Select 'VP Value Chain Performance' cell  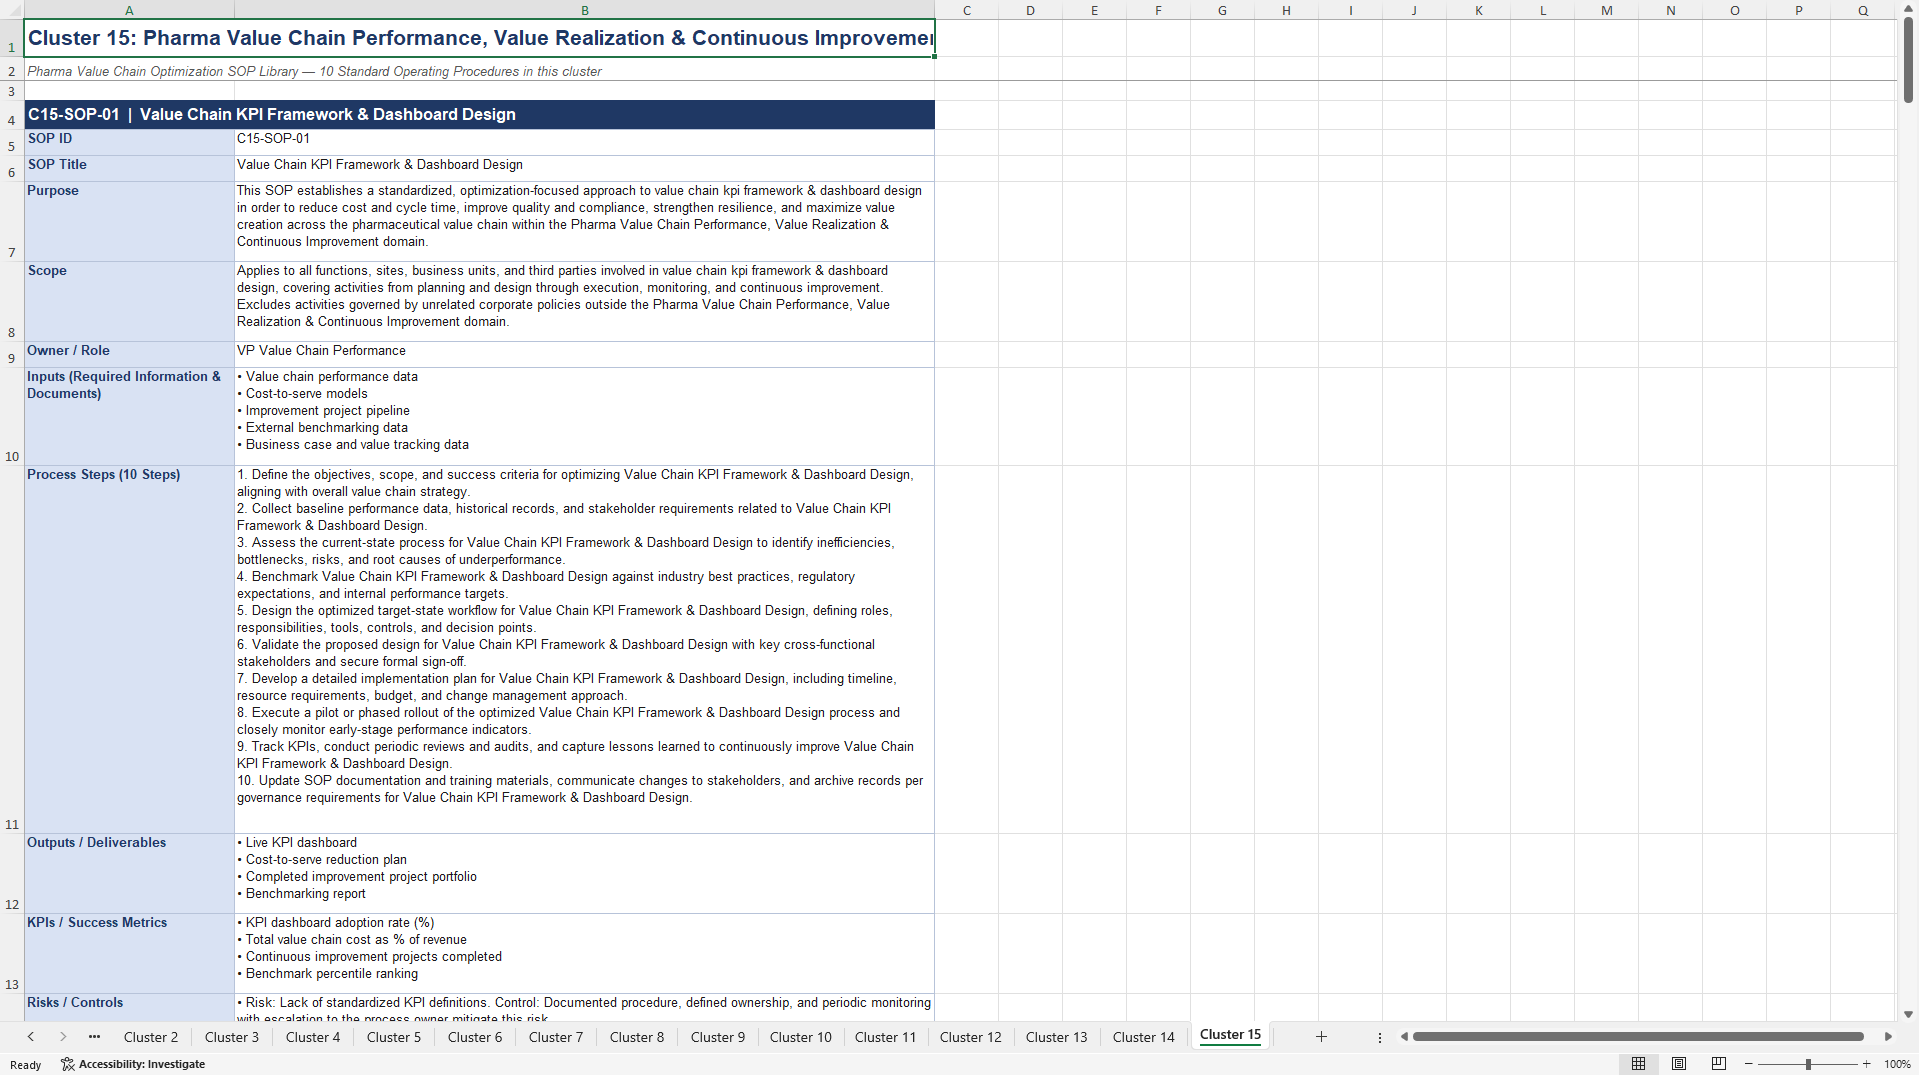coord(584,354)
